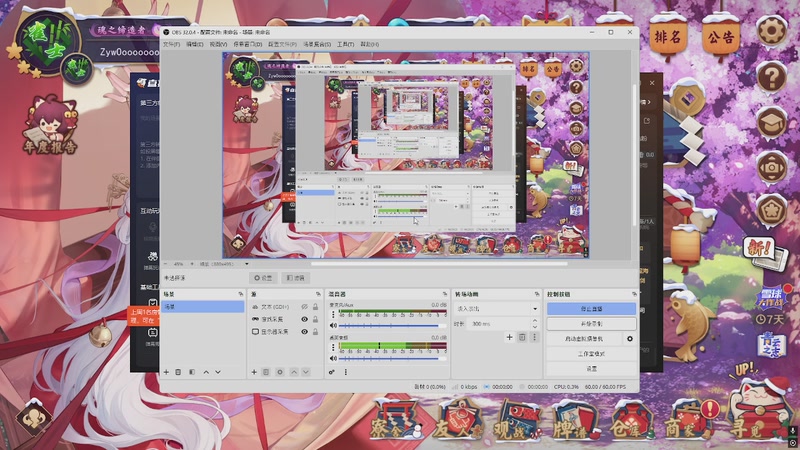
Task: Move the source down in the Sources dock toolbar
Action: click(x=306, y=372)
